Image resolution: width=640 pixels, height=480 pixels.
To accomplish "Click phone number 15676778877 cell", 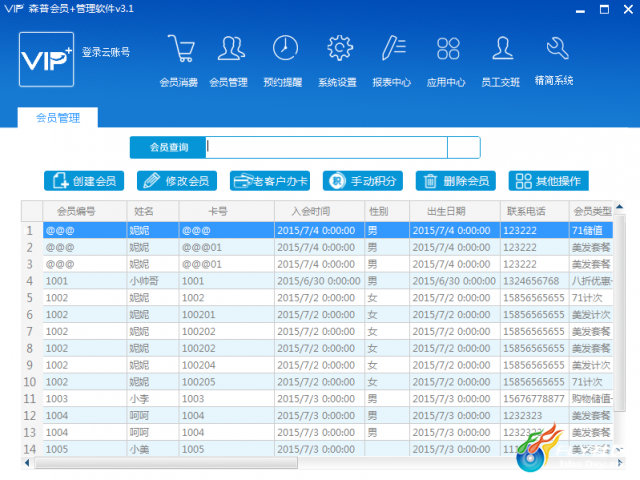I will [535, 399].
